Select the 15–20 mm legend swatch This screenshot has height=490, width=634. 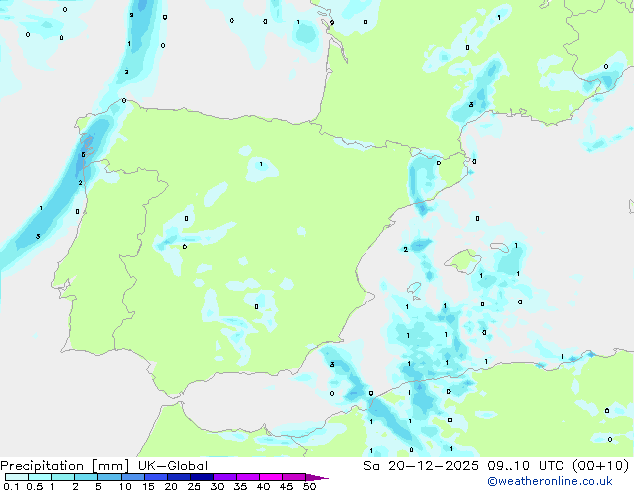point(155,477)
